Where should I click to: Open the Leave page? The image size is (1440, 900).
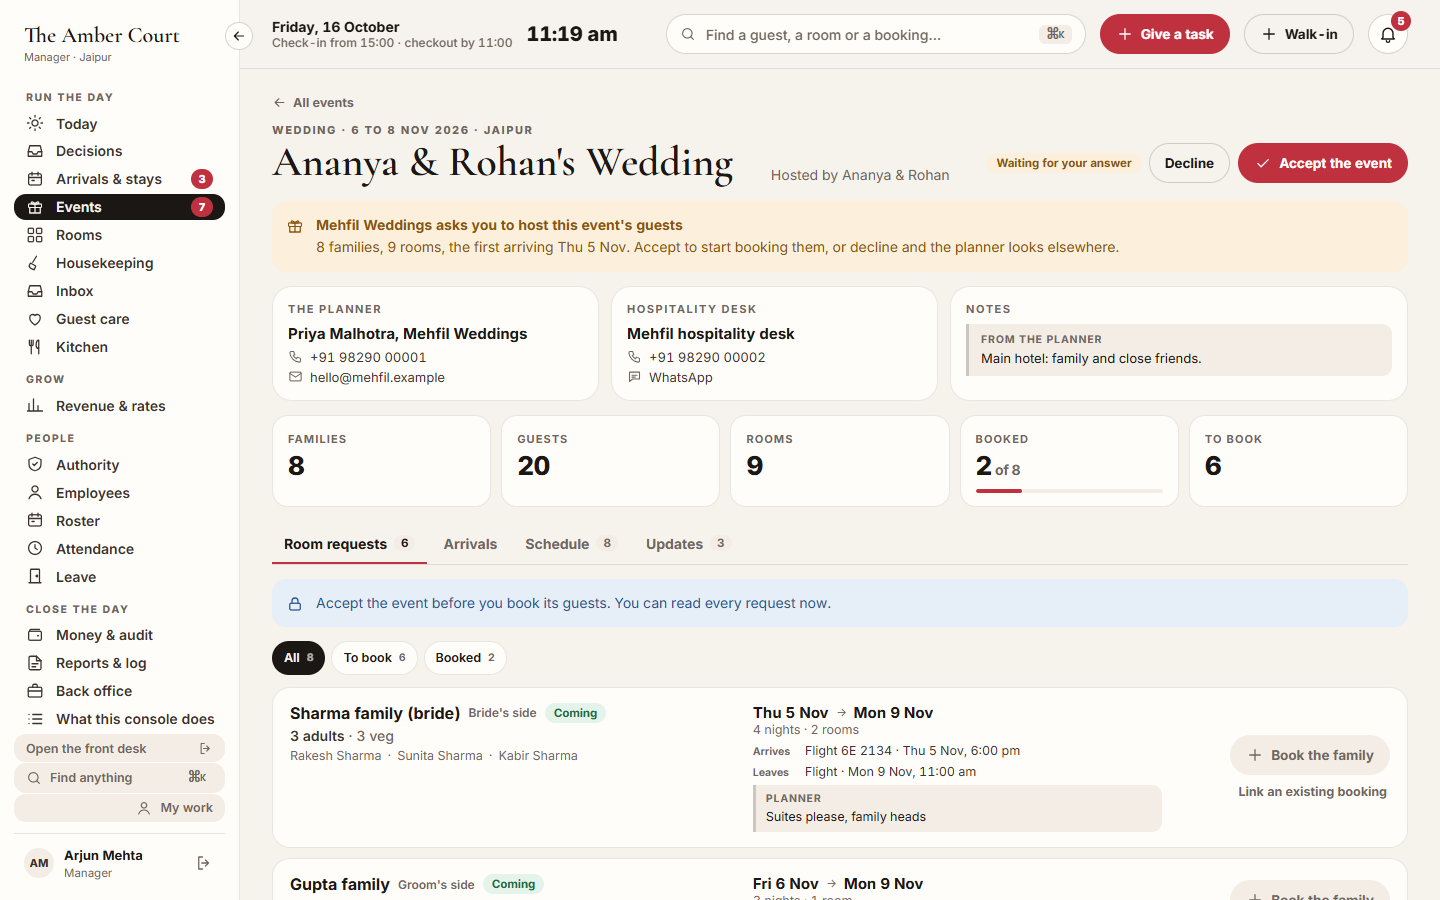[119, 577]
